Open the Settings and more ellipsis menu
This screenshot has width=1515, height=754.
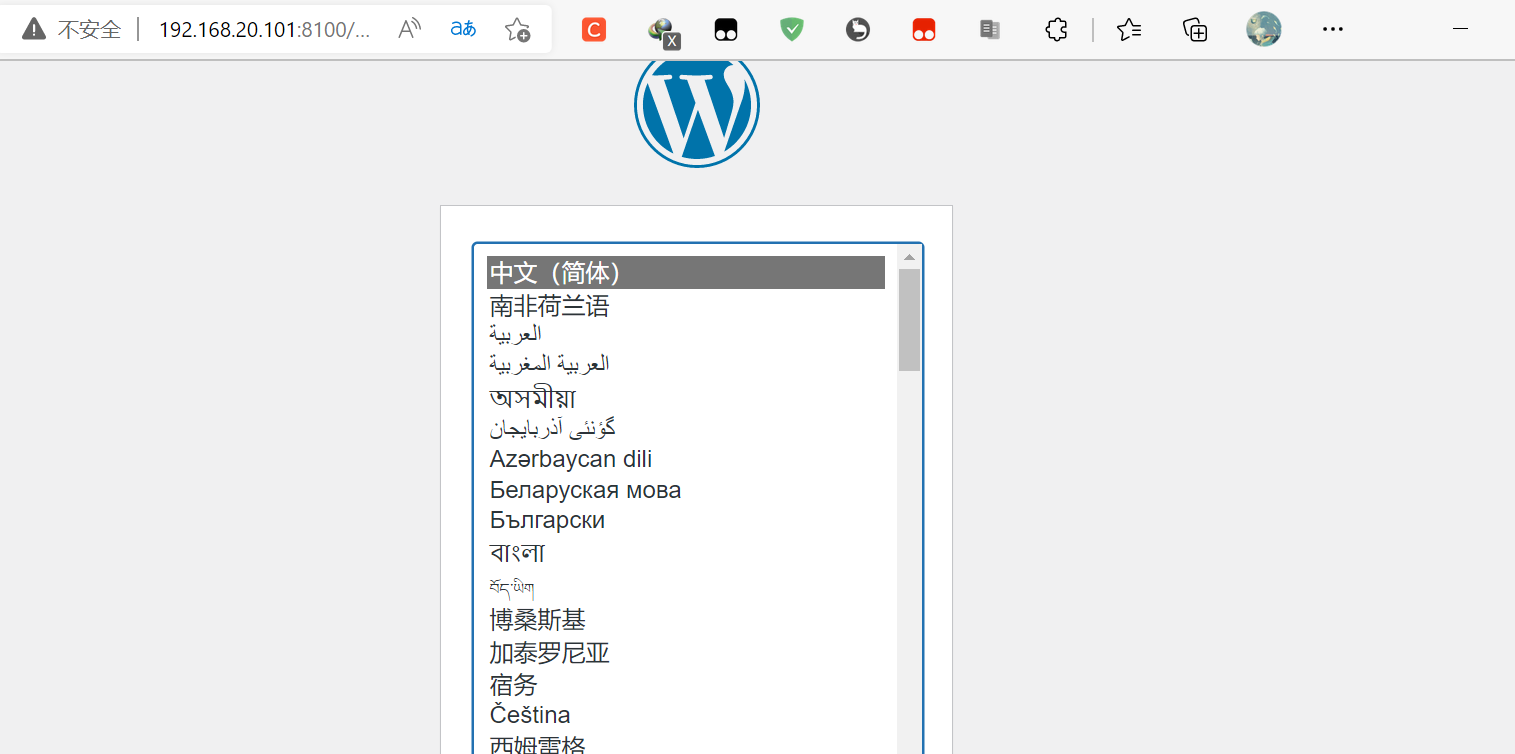pos(1332,30)
